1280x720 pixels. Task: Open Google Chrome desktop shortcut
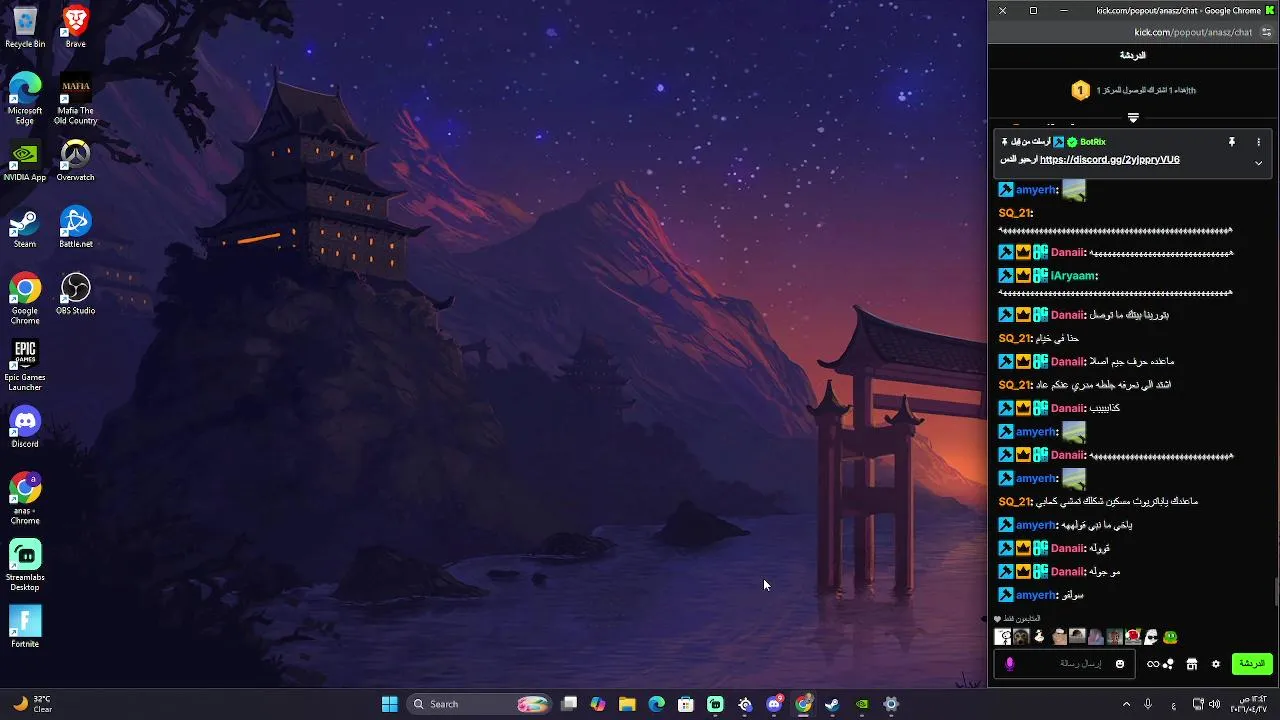tap(25, 298)
